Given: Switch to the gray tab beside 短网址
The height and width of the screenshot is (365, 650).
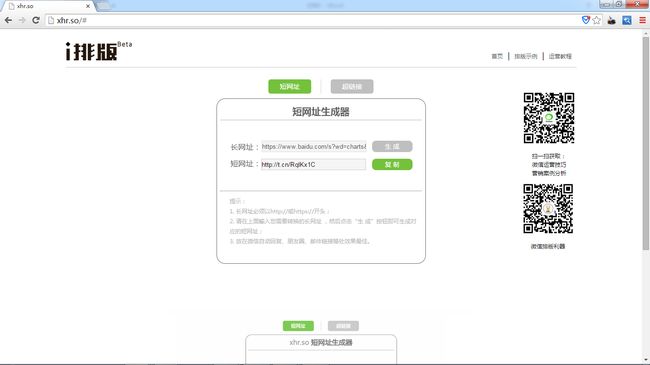Looking at the screenshot, I should tap(352, 86).
